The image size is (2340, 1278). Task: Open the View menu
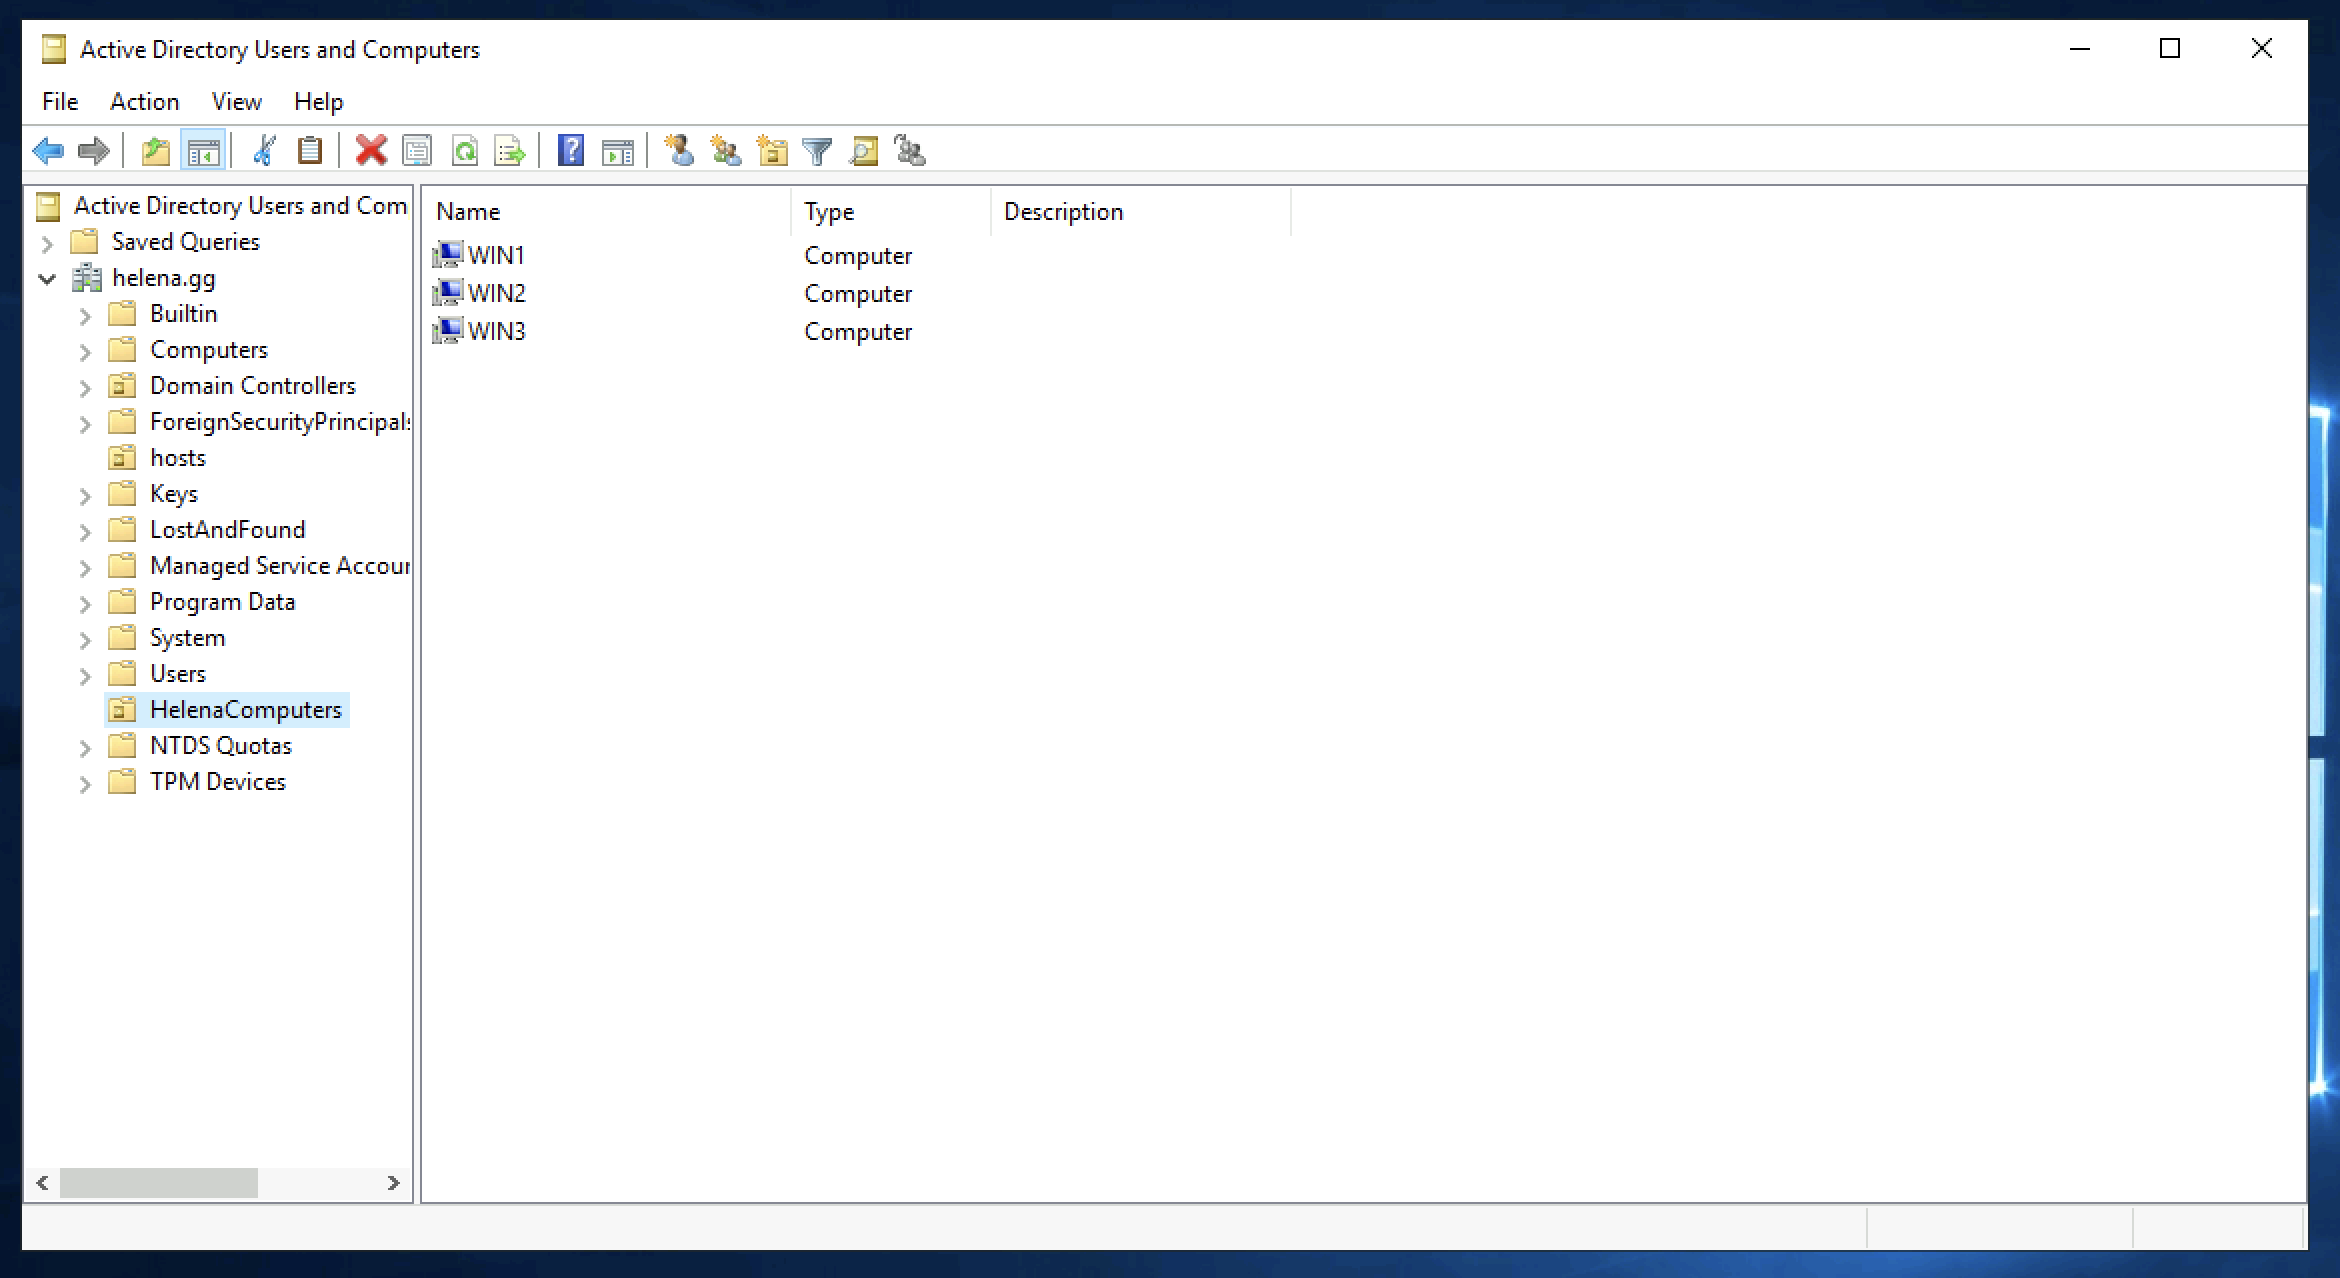pyautogui.click(x=236, y=101)
